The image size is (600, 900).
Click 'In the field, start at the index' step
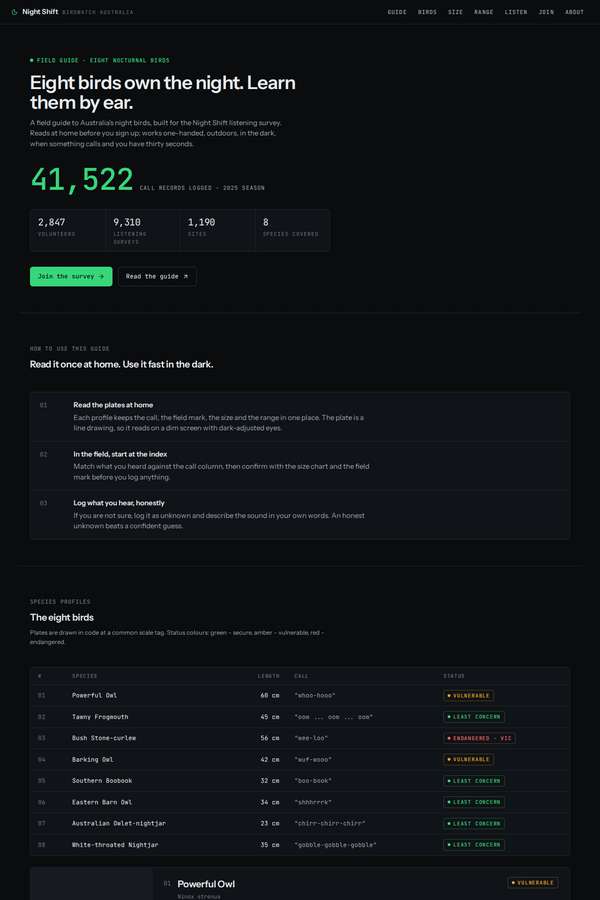tap(120, 454)
